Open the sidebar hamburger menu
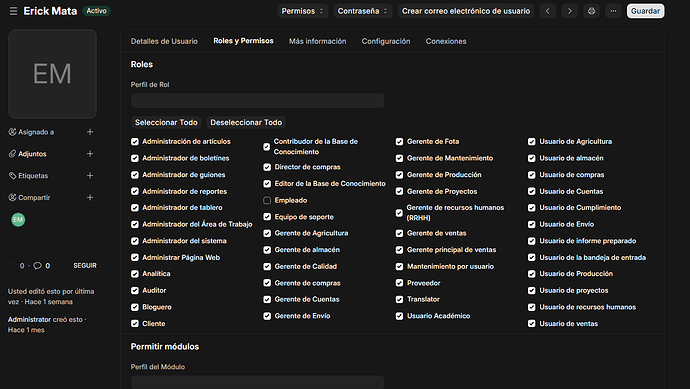Viewport: 690px width, 389px height. tap(13, 11)
